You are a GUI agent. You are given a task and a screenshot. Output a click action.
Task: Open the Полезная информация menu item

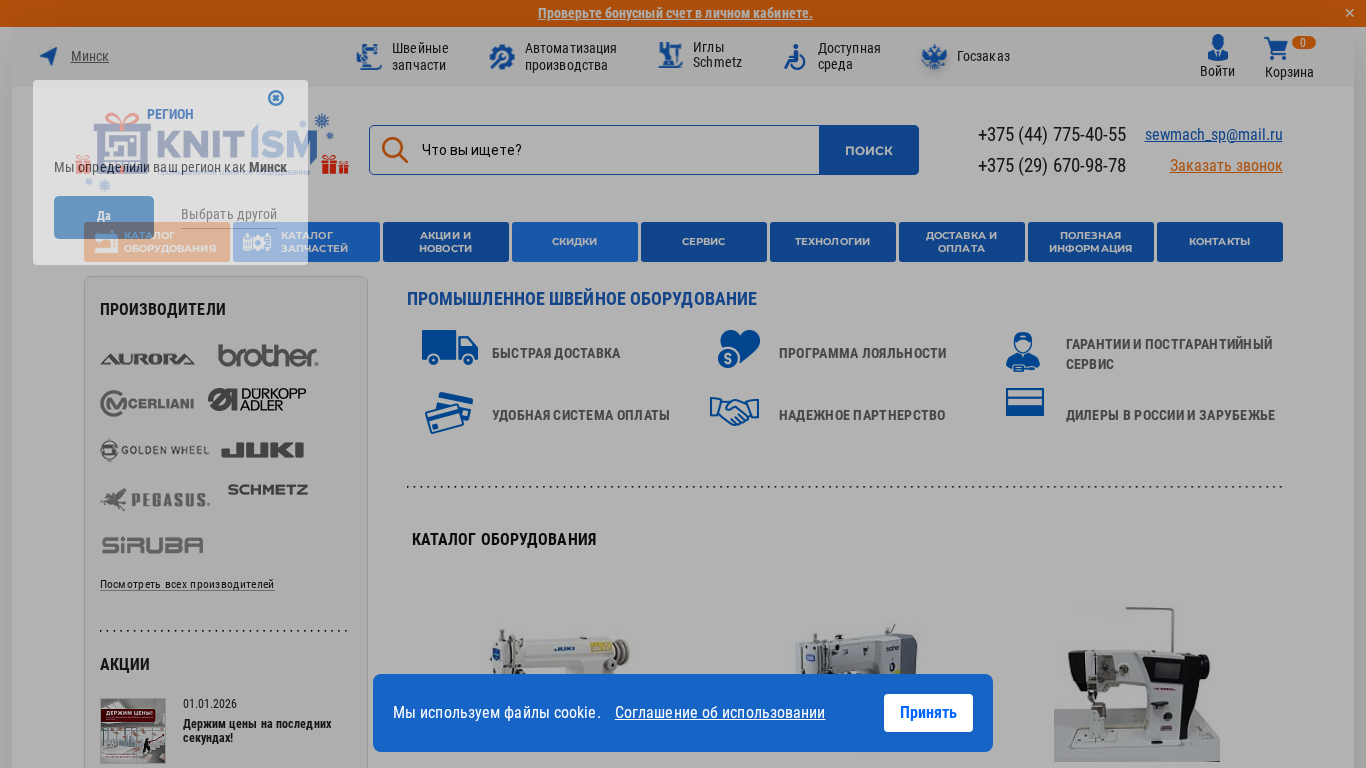[1091, 242]
